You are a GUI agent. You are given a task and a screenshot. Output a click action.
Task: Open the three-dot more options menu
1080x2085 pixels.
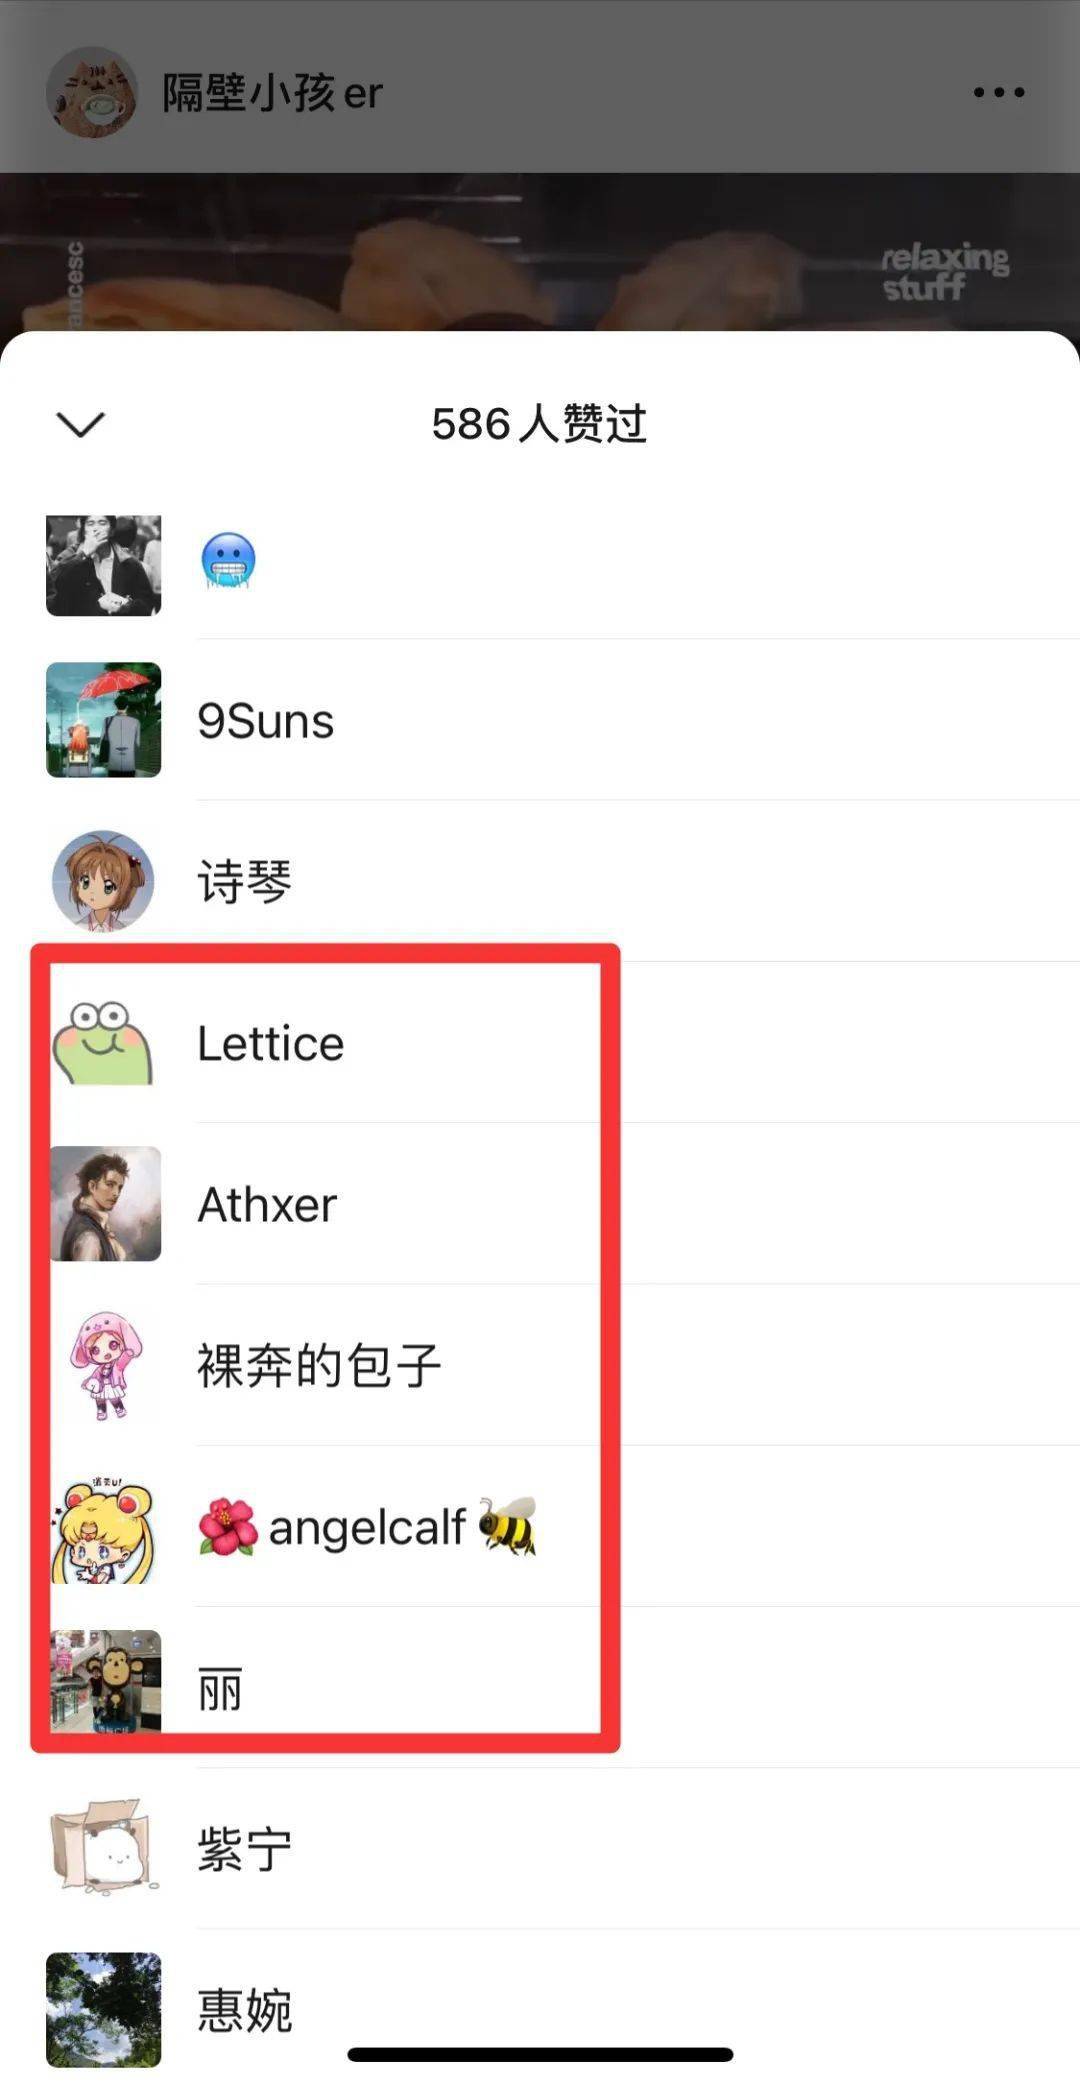(x=999, y=92)
